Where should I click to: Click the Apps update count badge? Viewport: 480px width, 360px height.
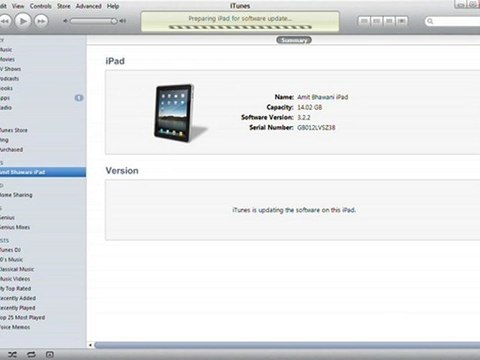(79, 98)
